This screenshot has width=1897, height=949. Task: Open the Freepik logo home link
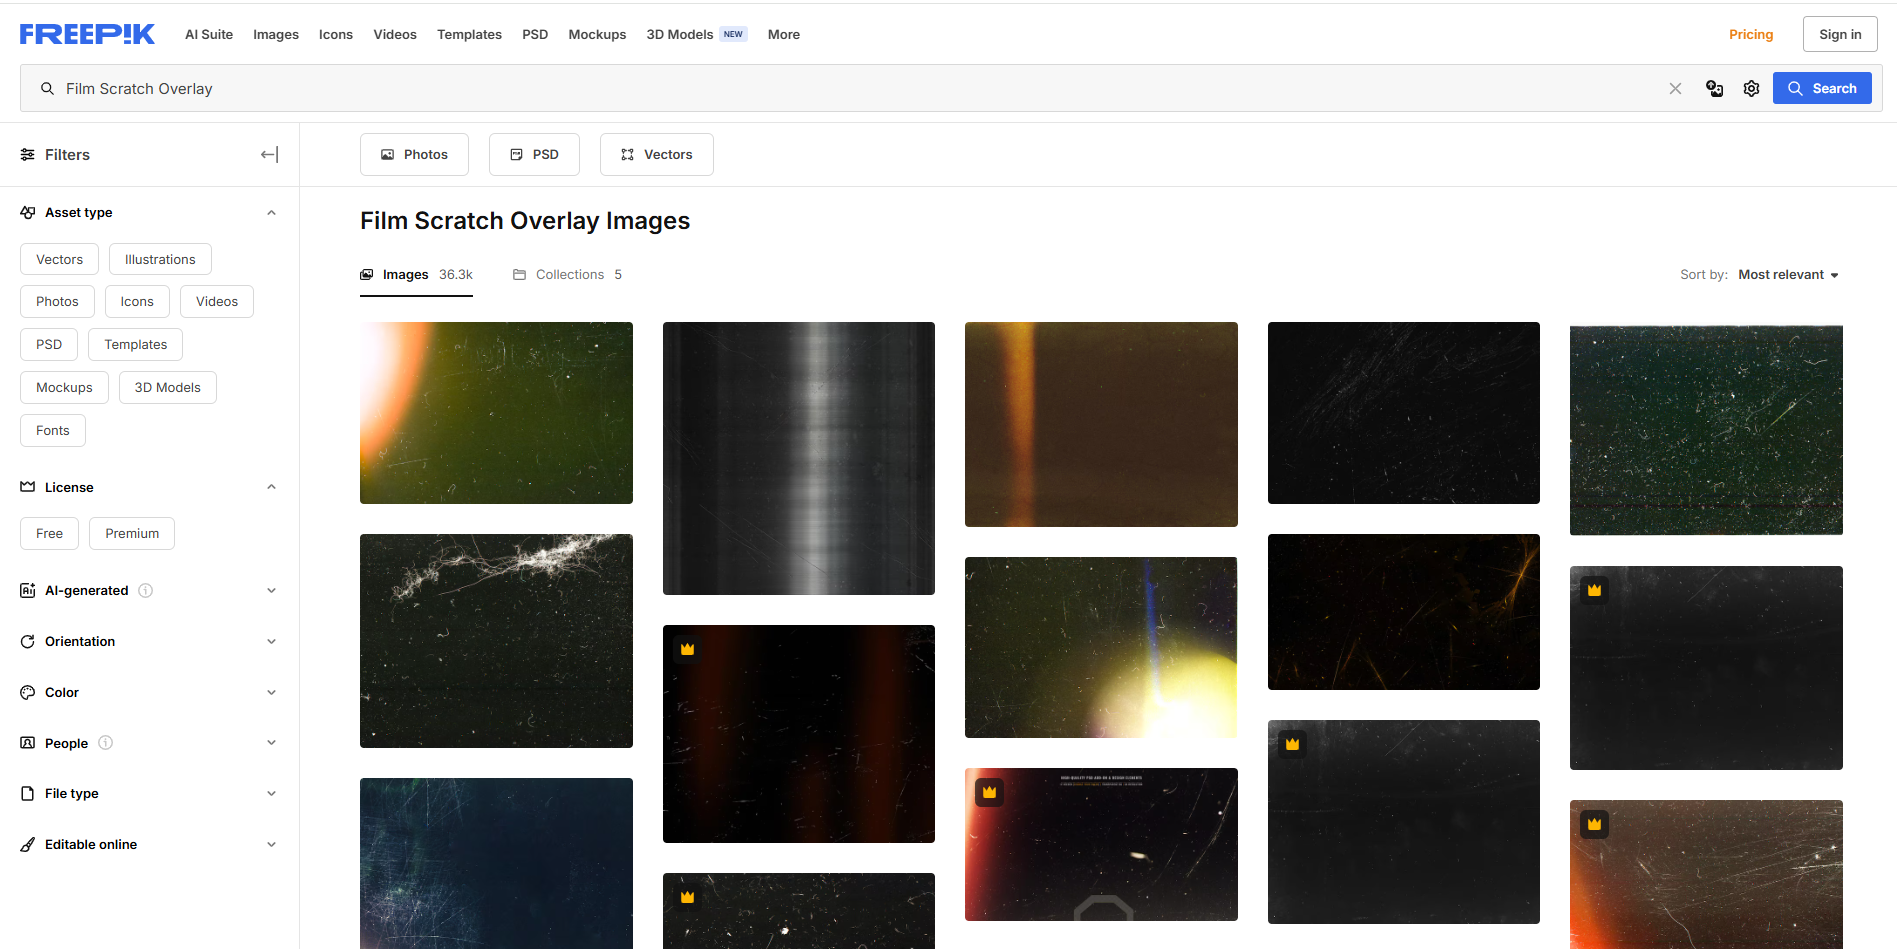[88, 34]
